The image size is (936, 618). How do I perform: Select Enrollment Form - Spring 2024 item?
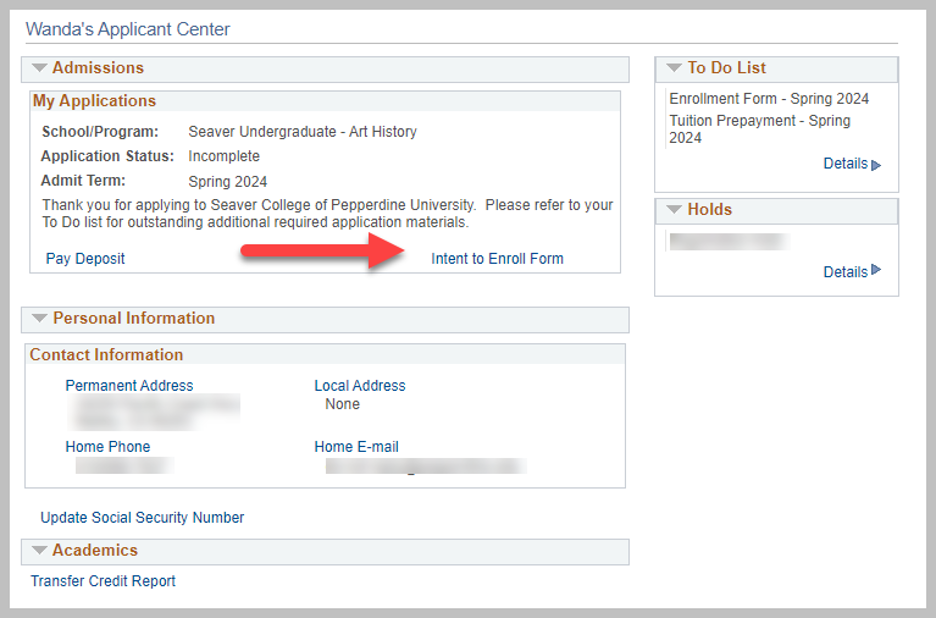tap(769, 99)
